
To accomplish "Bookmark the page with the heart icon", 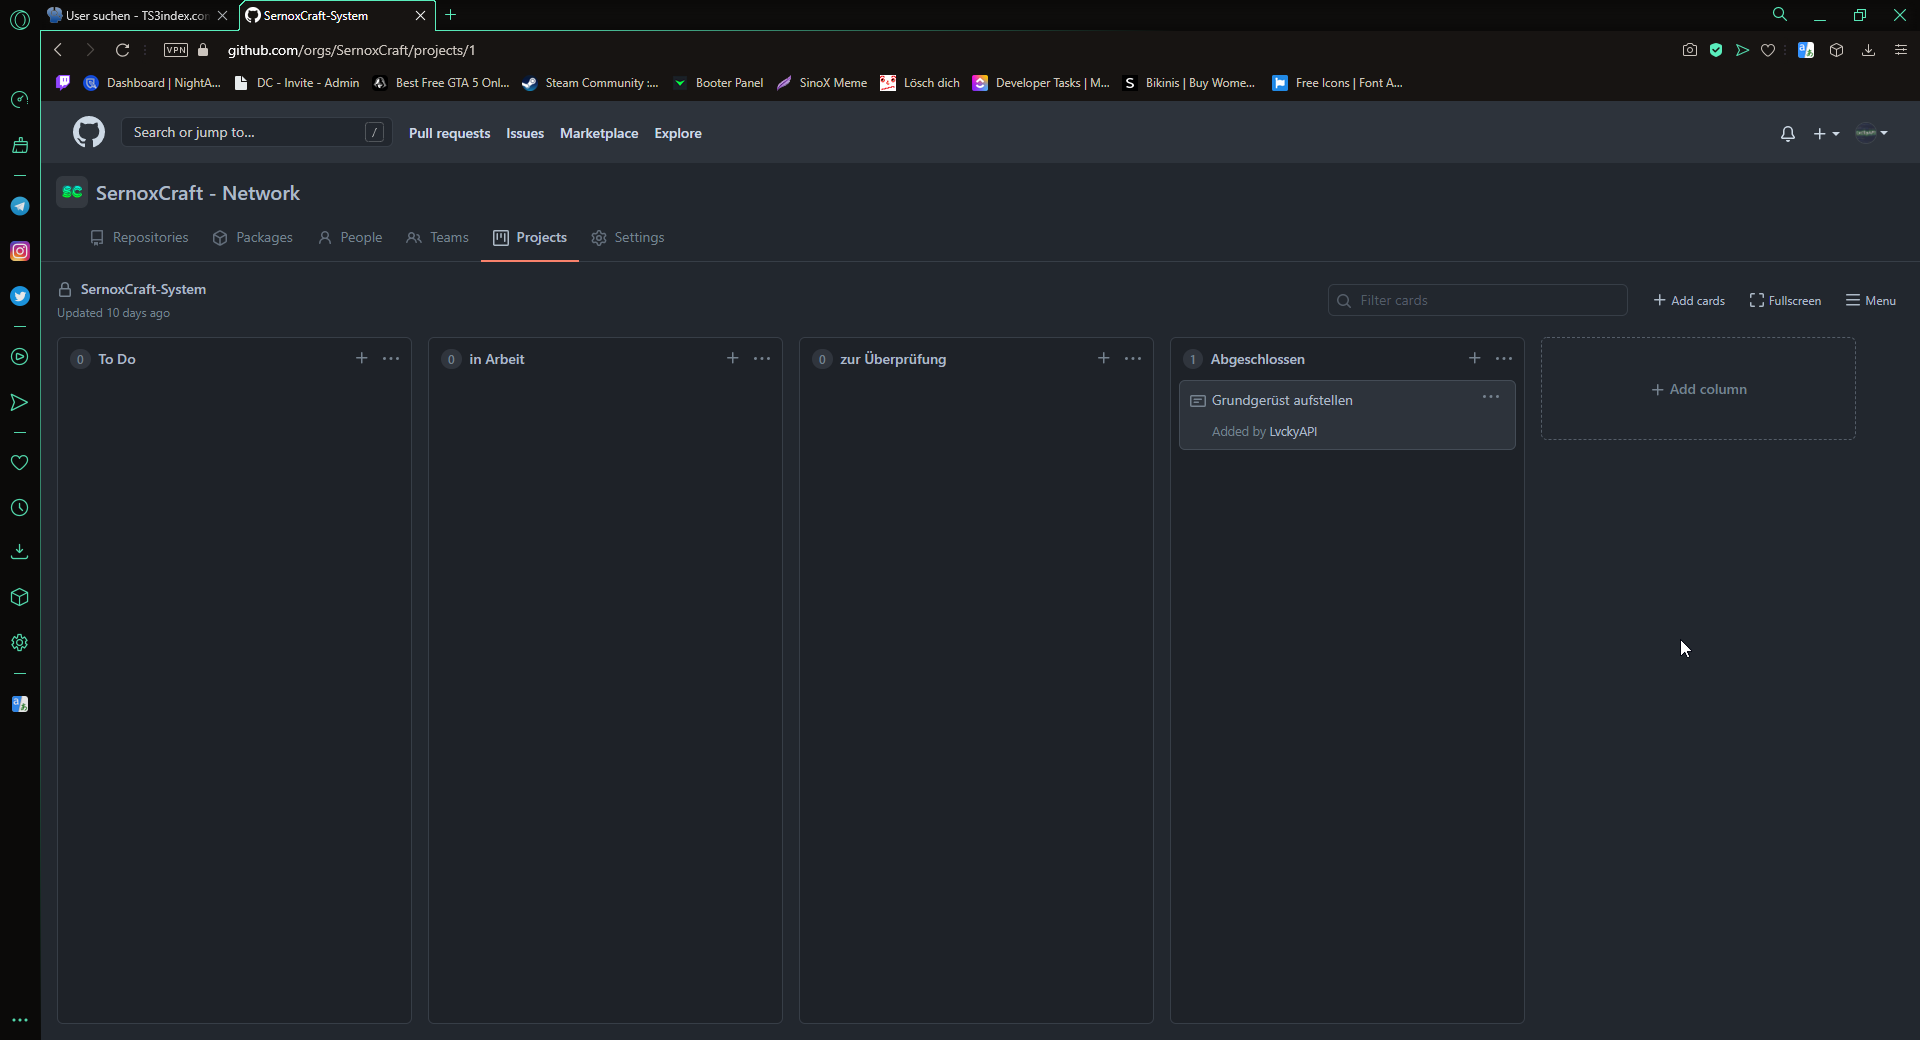I will [1768, 50].
